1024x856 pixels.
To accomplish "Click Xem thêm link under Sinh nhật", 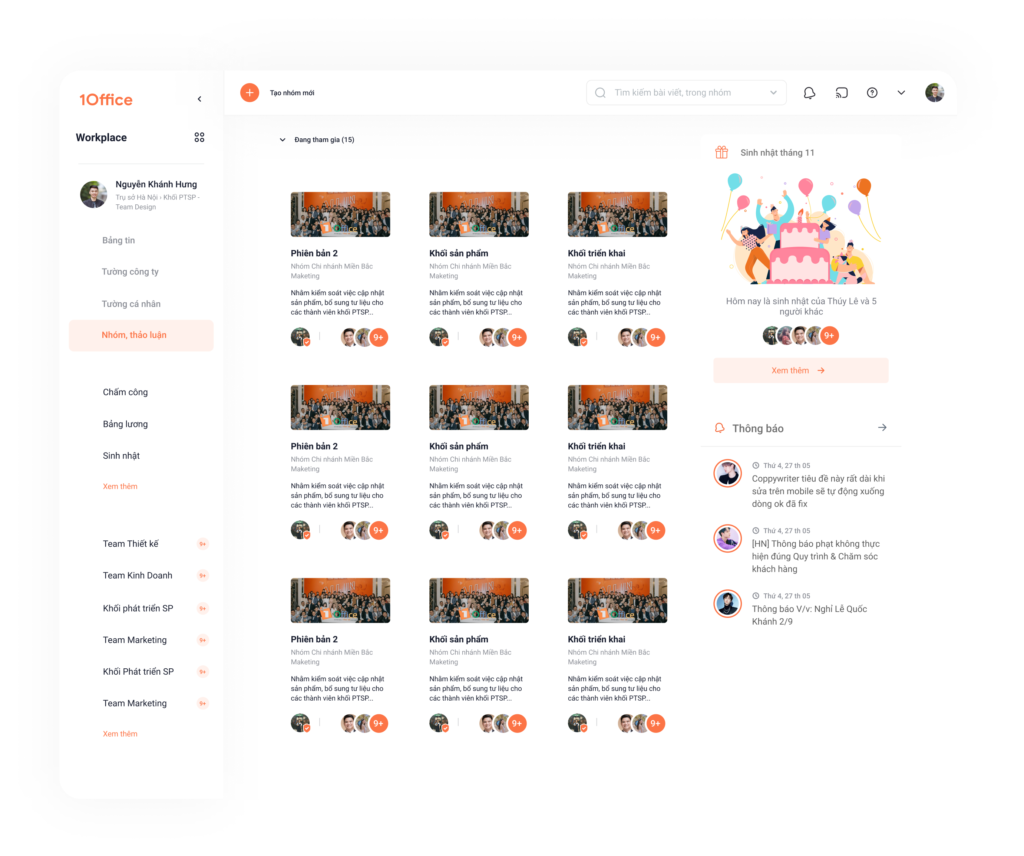I will click(x=120, y=486).
